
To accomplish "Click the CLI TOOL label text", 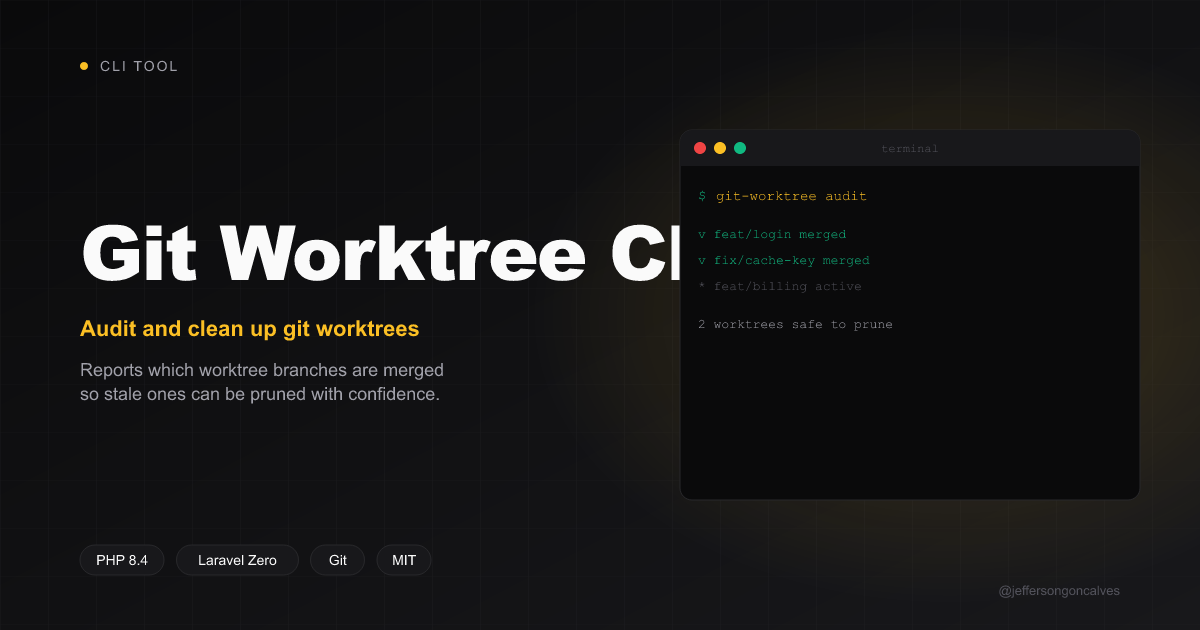I will coord(138,66).
